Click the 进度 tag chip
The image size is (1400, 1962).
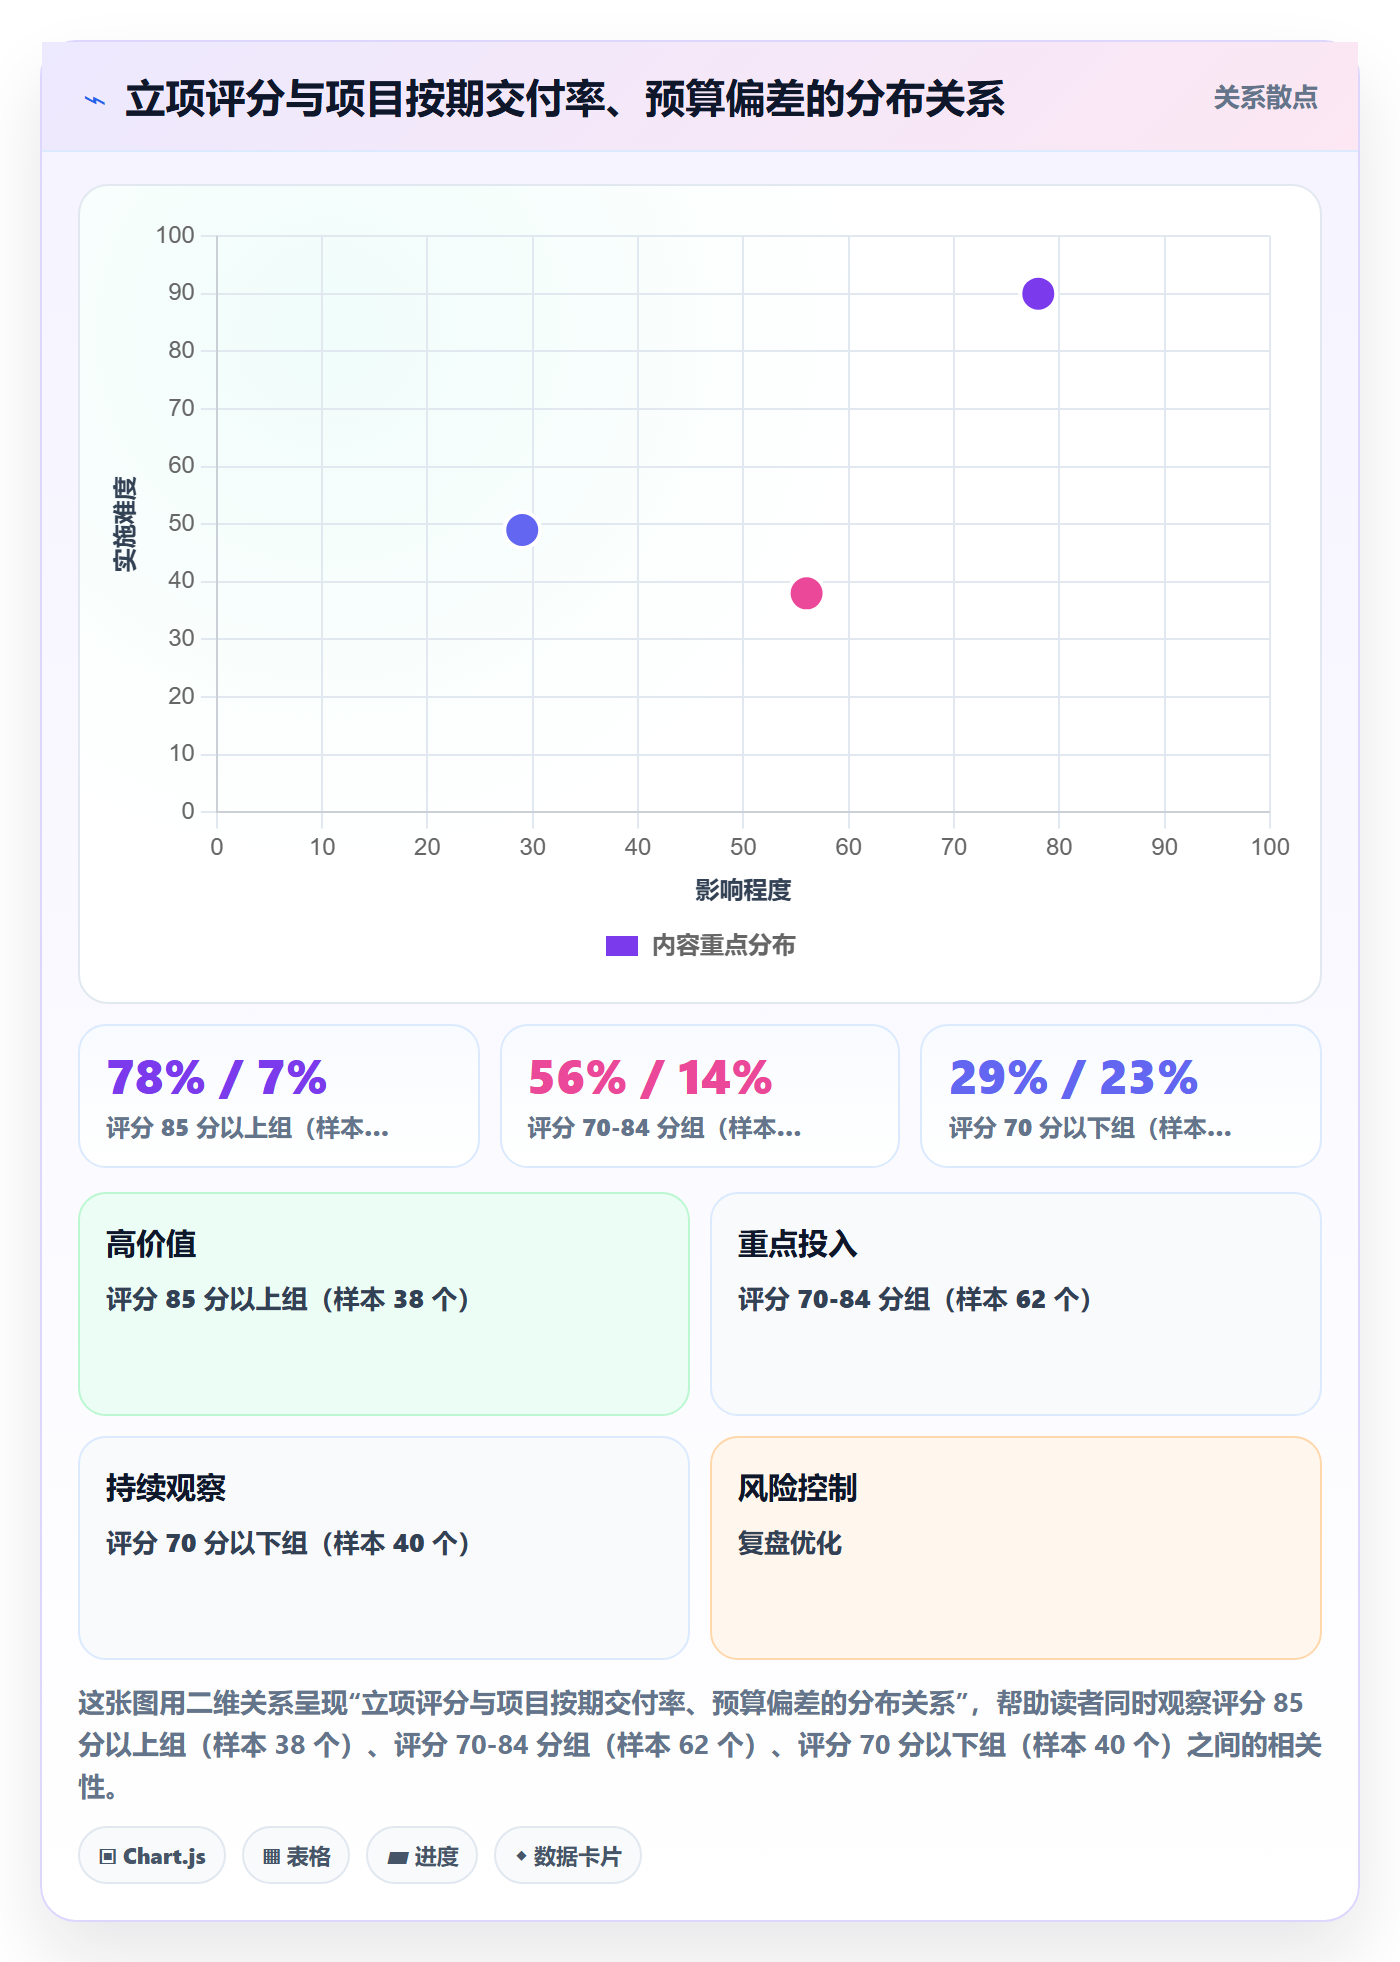pyautogui.click(x=422, y=1856)
